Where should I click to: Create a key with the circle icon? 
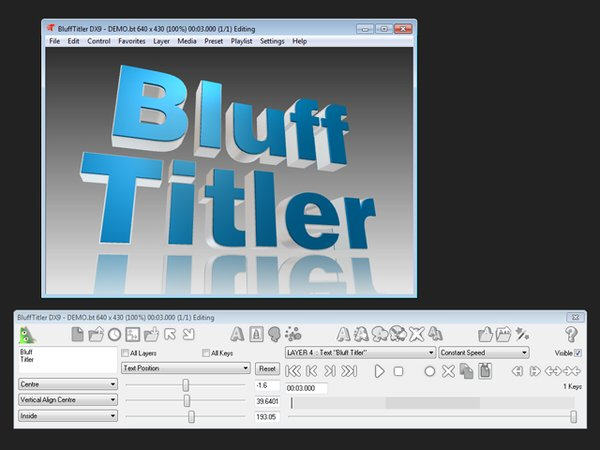430,371
